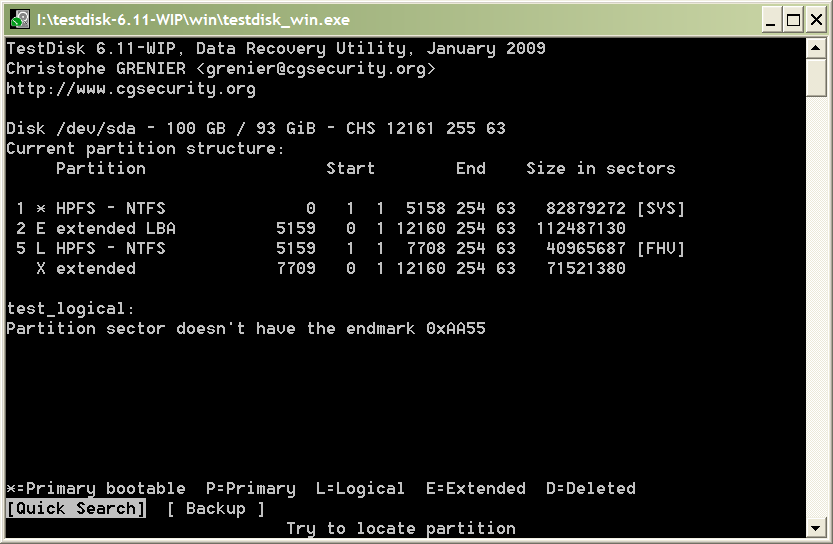This screenshot has height=544, width=833.
Task: Click the 'test_logical:' text
Action: pos(71,309)
